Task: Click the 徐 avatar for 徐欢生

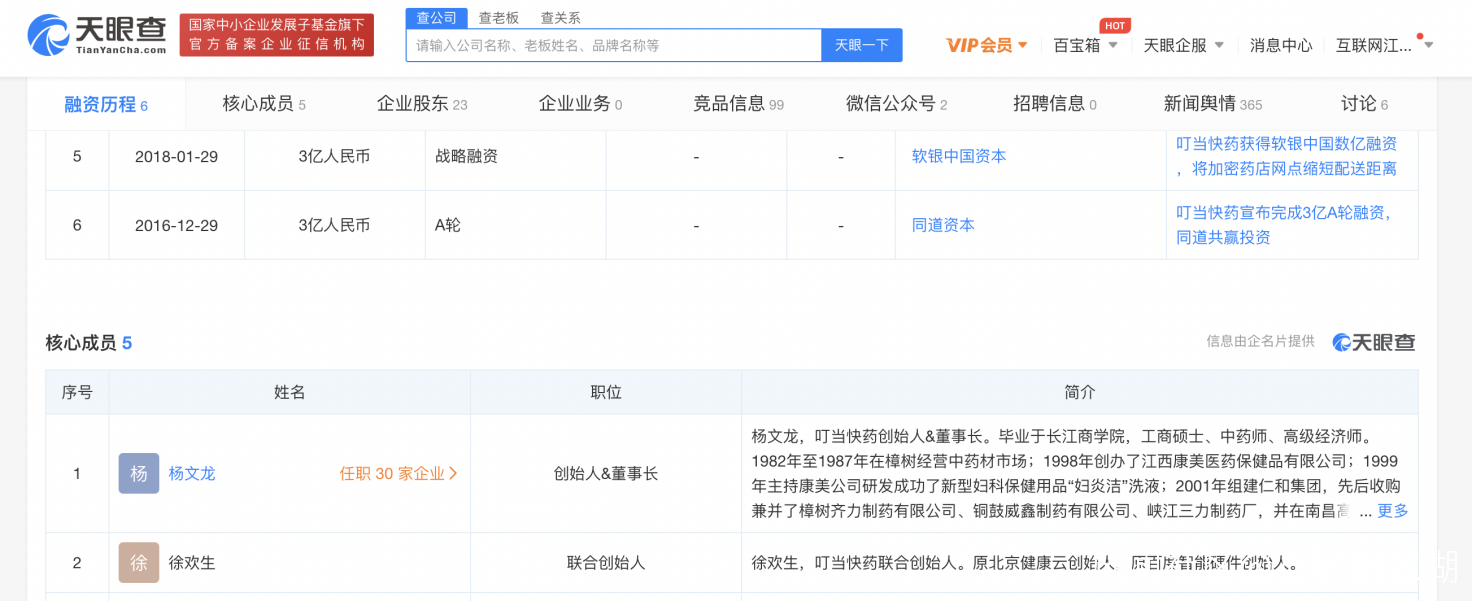Action: [x=139, y=562]
